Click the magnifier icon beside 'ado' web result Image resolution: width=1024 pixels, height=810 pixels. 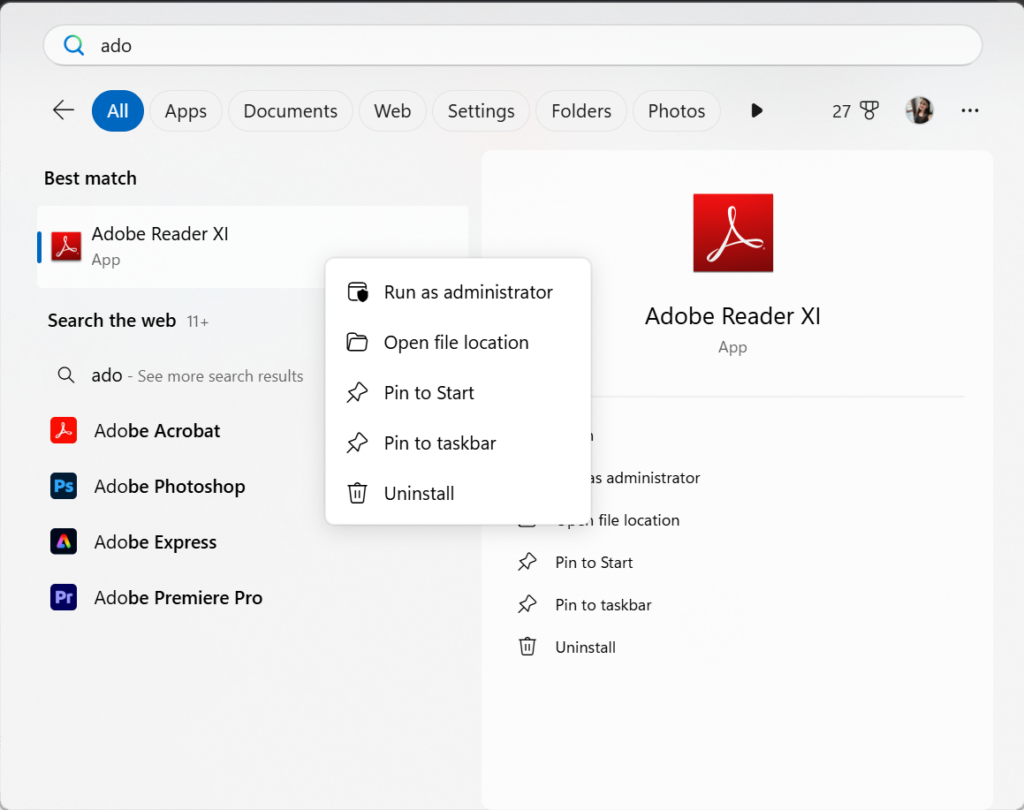(x=66, y=375)
